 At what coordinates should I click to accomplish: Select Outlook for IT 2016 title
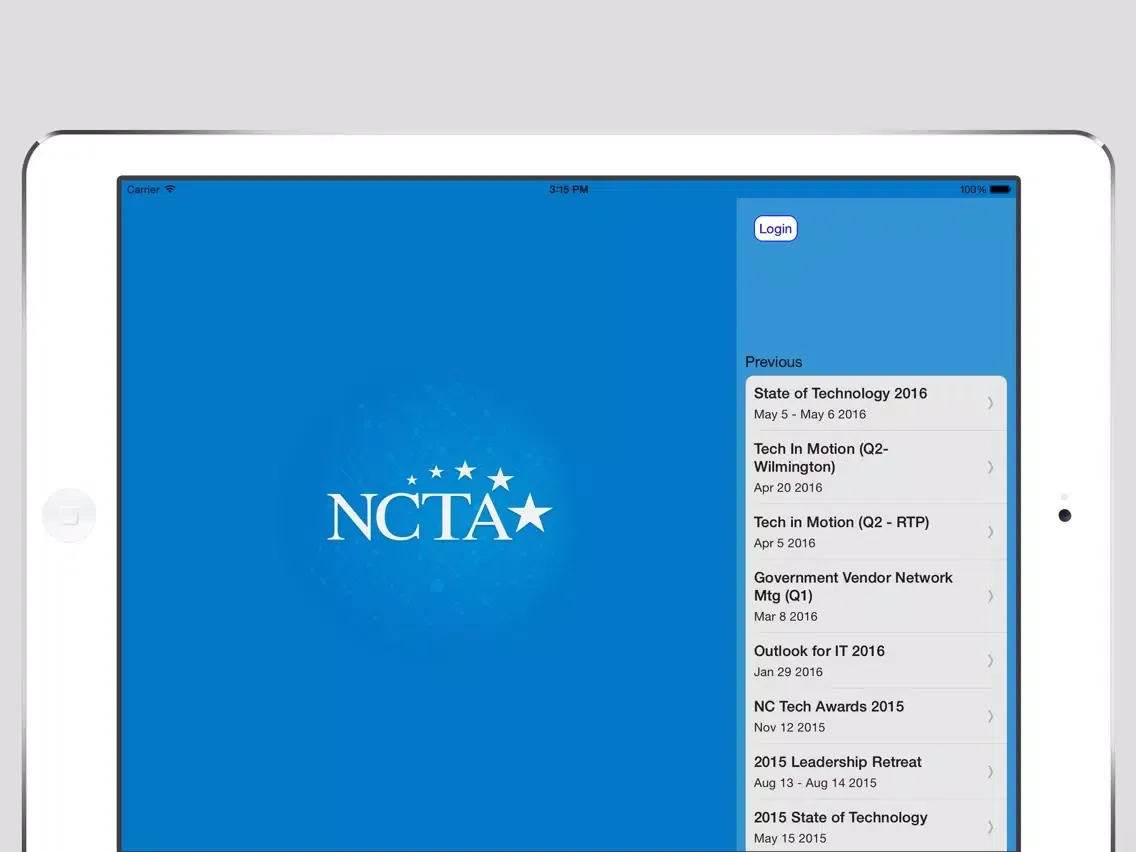point(819,651)
